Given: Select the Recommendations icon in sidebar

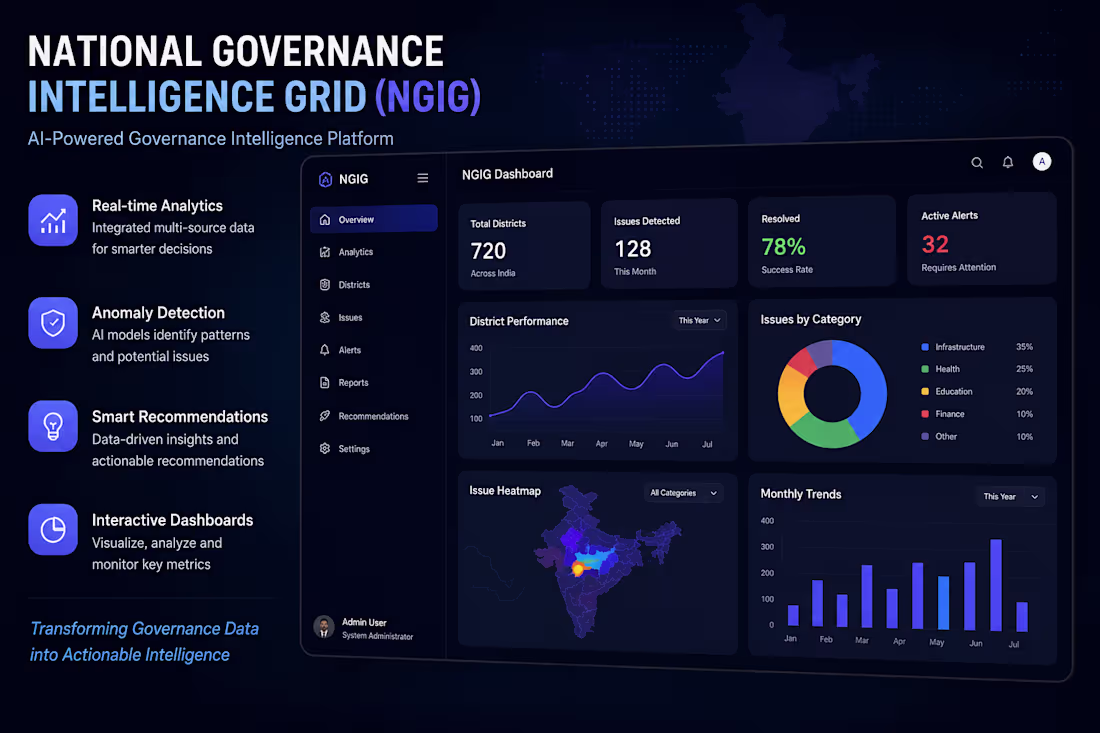Looking at the screenshot, I should (325, 415).
